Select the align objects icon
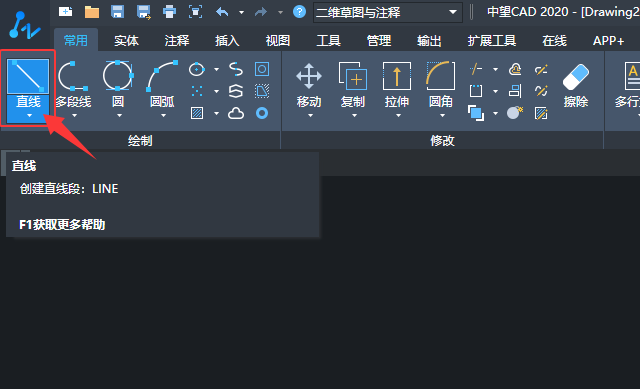This screenshot has height=389, width=640. coord(515,91)
